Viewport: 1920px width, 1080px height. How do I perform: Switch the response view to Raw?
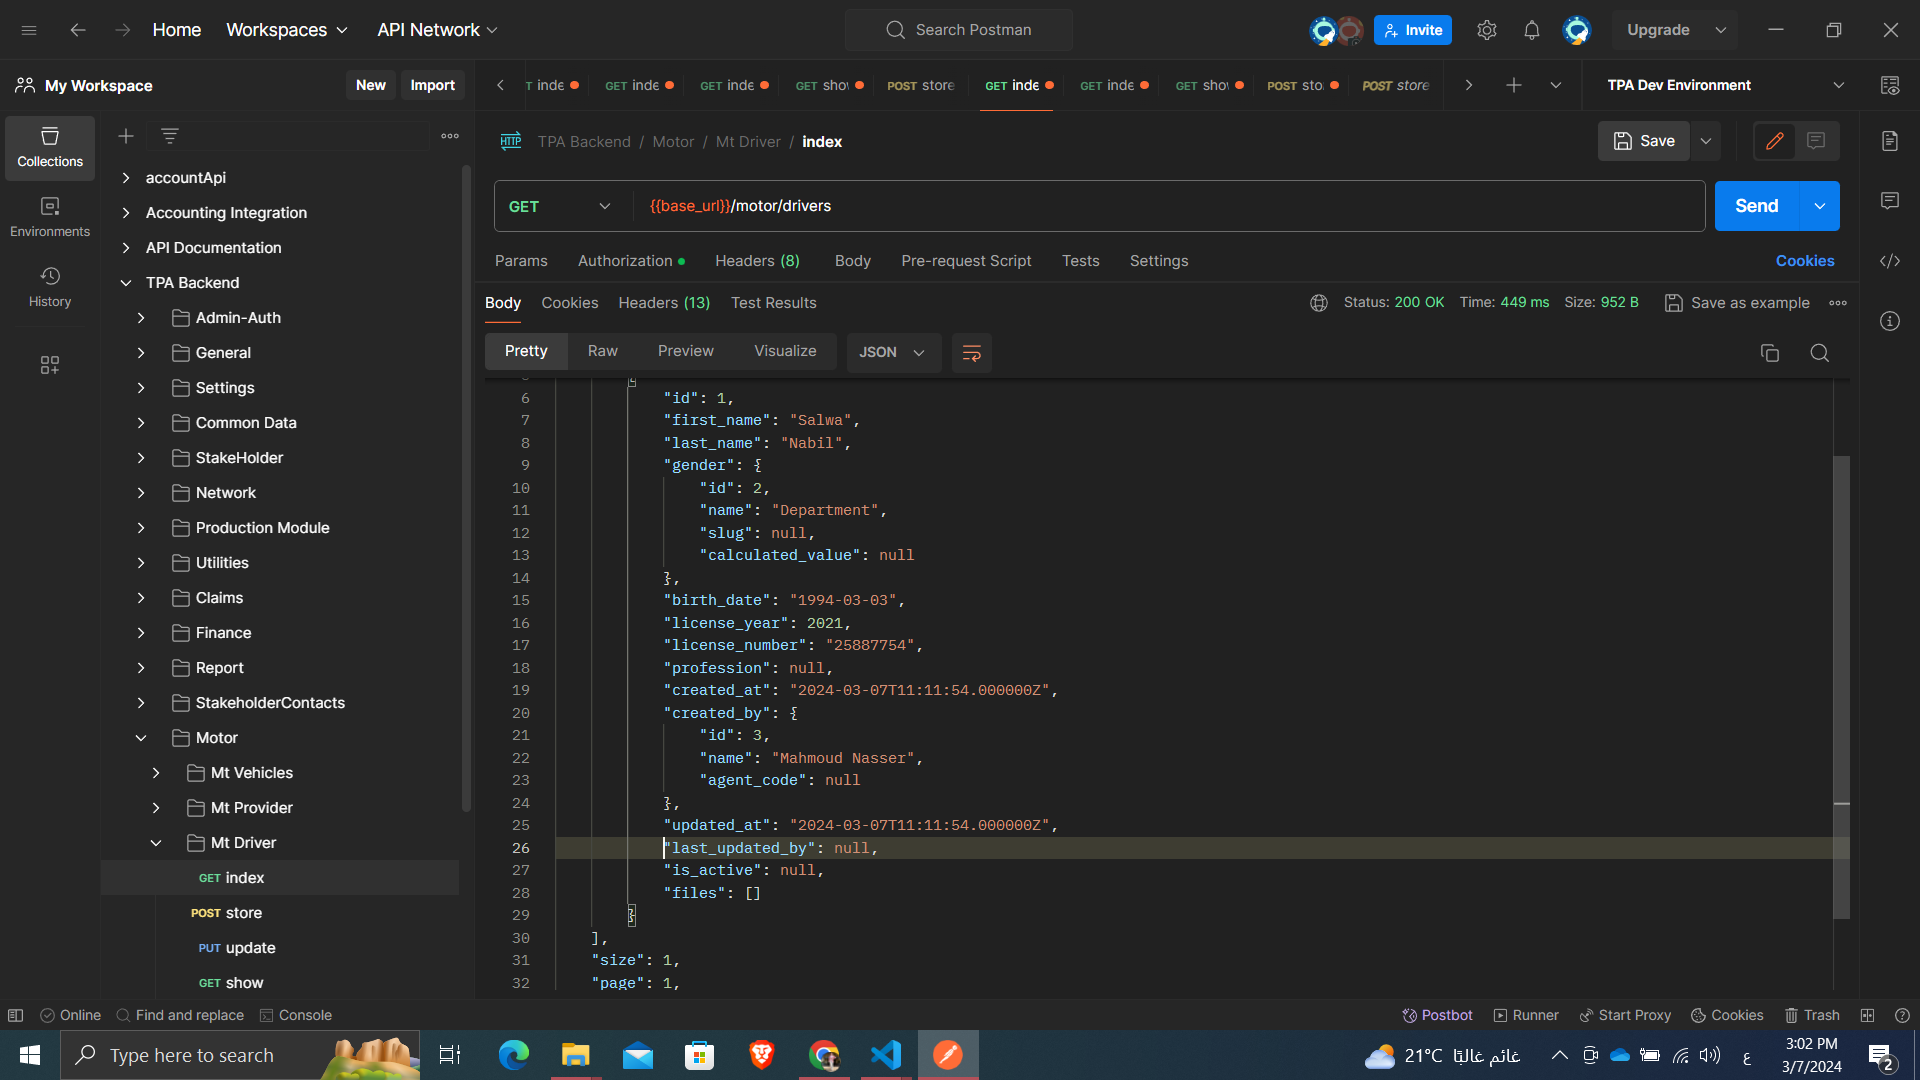602,351
